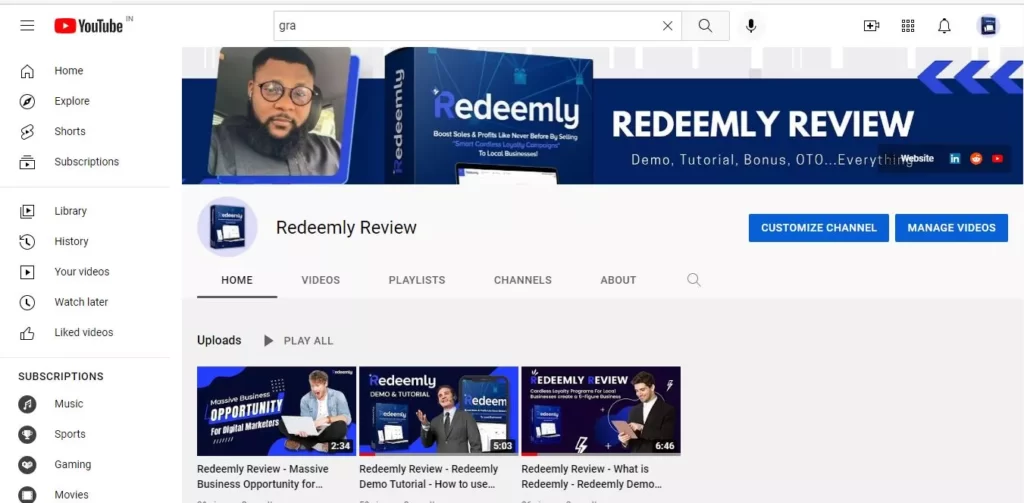Open Massive Business Opportunity video thumbnail
Image resolution: width=1024 pixels, height=503 pixels.
(276, 410)
